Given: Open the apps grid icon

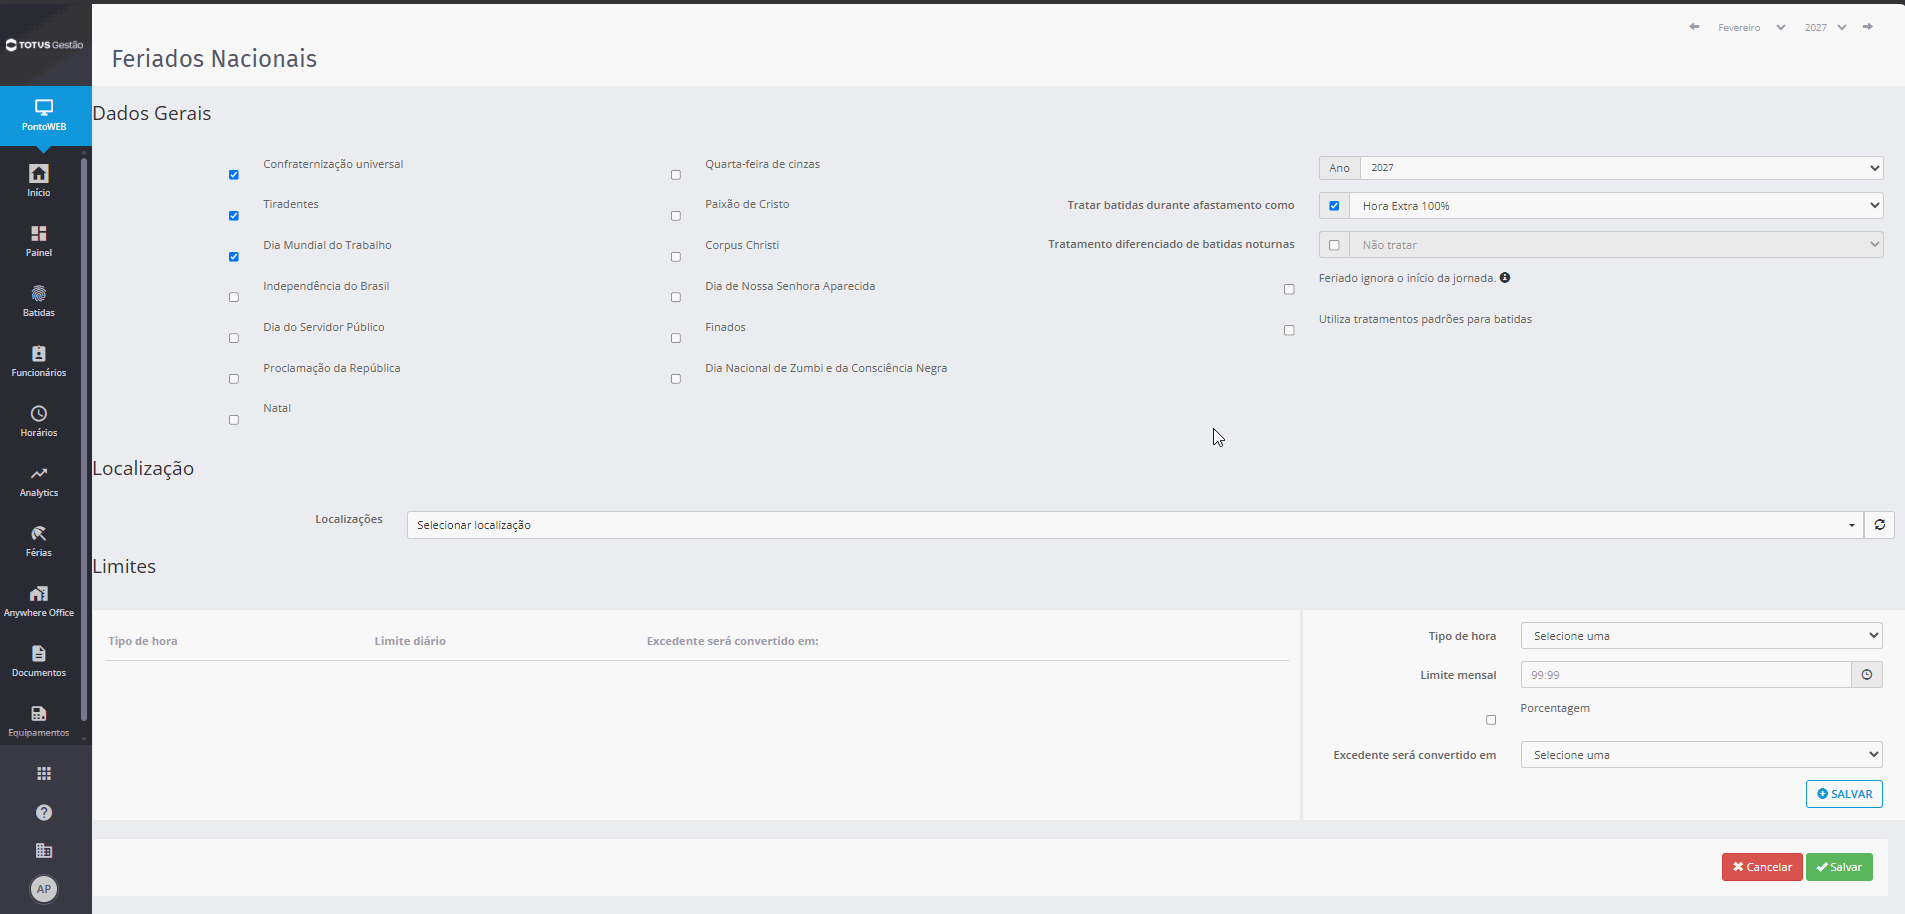Looking at the screenshot, I should click(44, 773).
